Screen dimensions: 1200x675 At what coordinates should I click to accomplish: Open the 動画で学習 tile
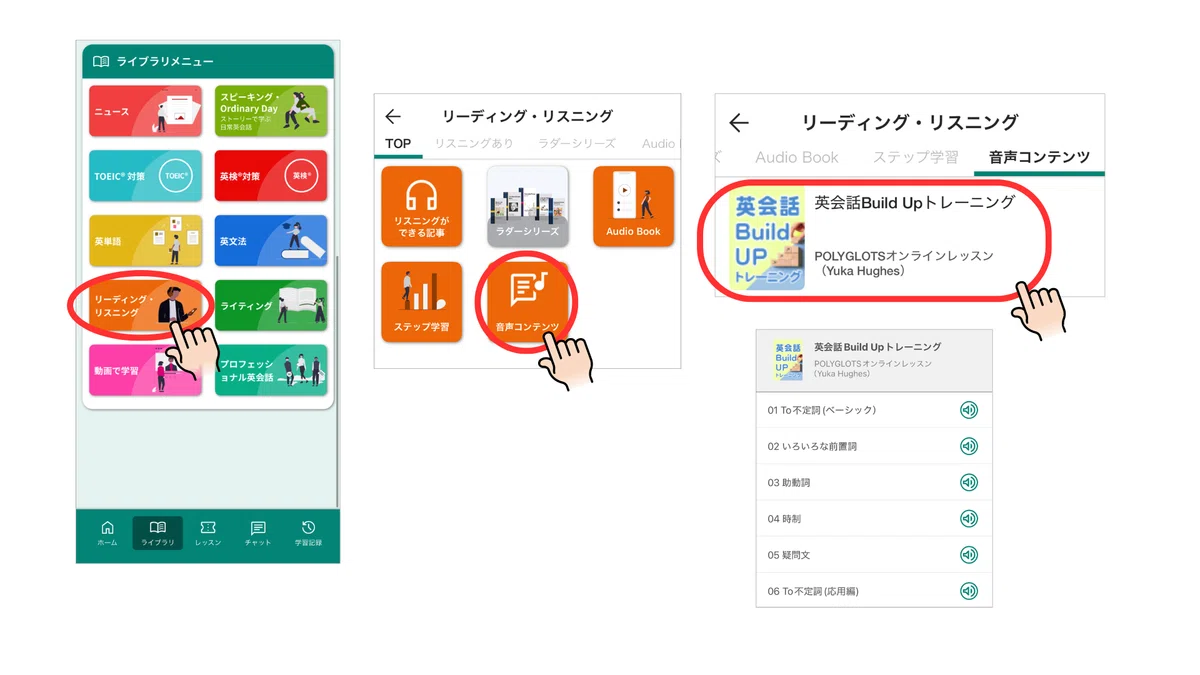tap(145, 370)
